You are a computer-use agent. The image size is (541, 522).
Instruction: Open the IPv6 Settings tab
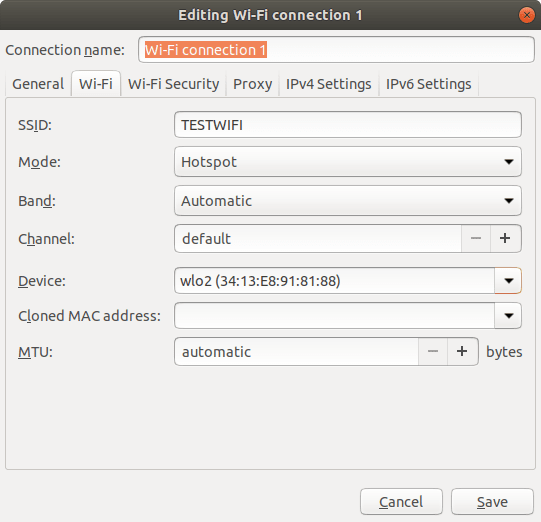[x=429, y=84]
